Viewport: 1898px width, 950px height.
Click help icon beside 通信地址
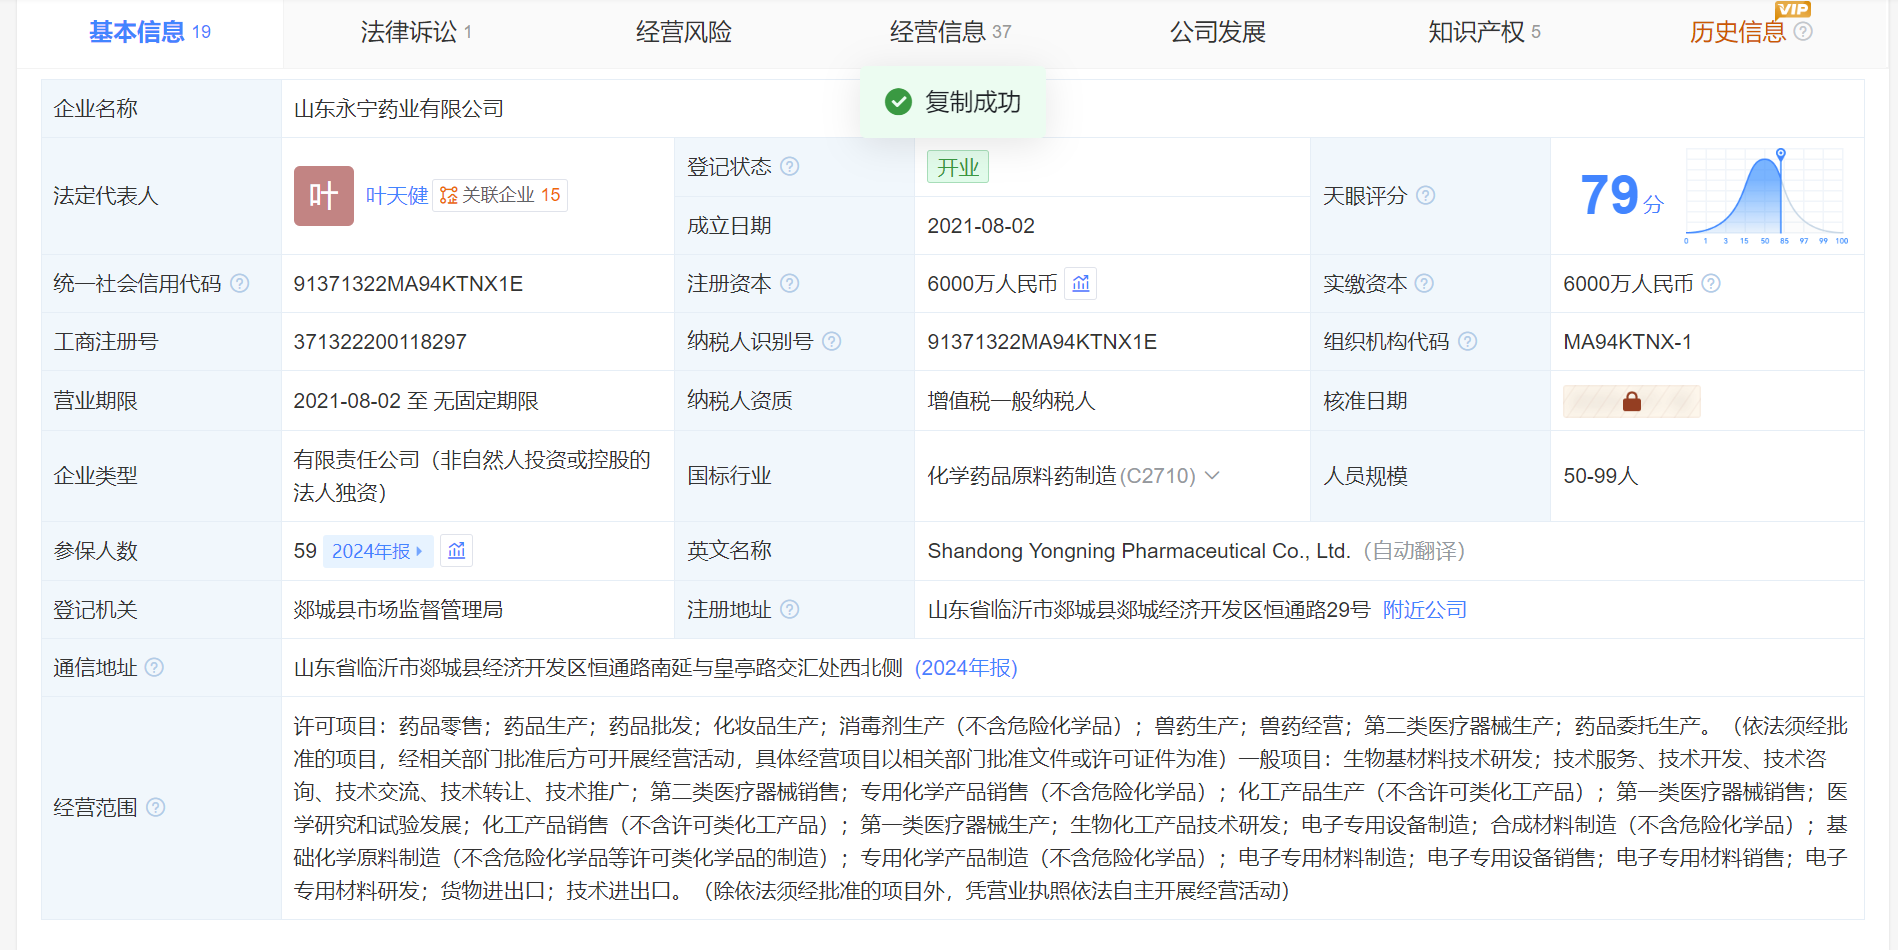tap(154, 667)
